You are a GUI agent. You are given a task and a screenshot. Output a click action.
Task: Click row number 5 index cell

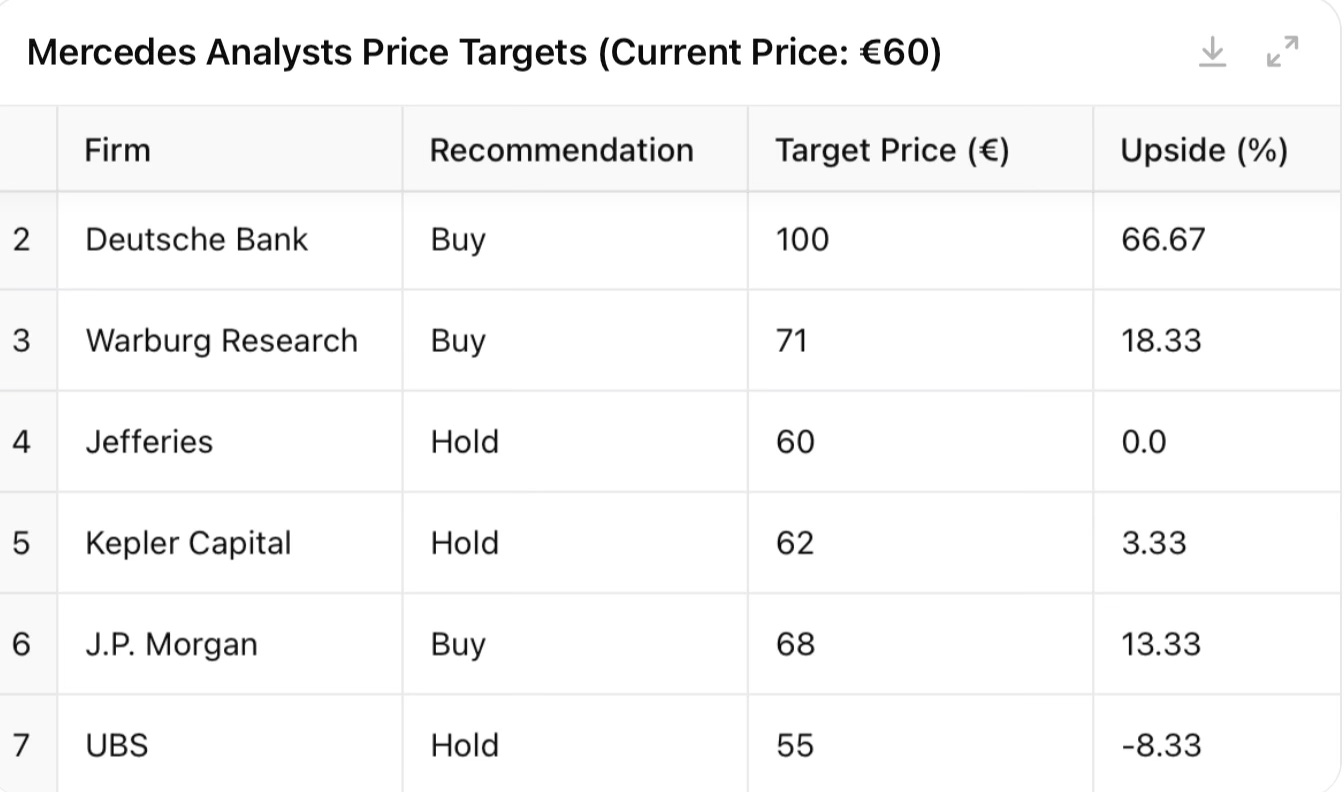(x=22, y=543)
